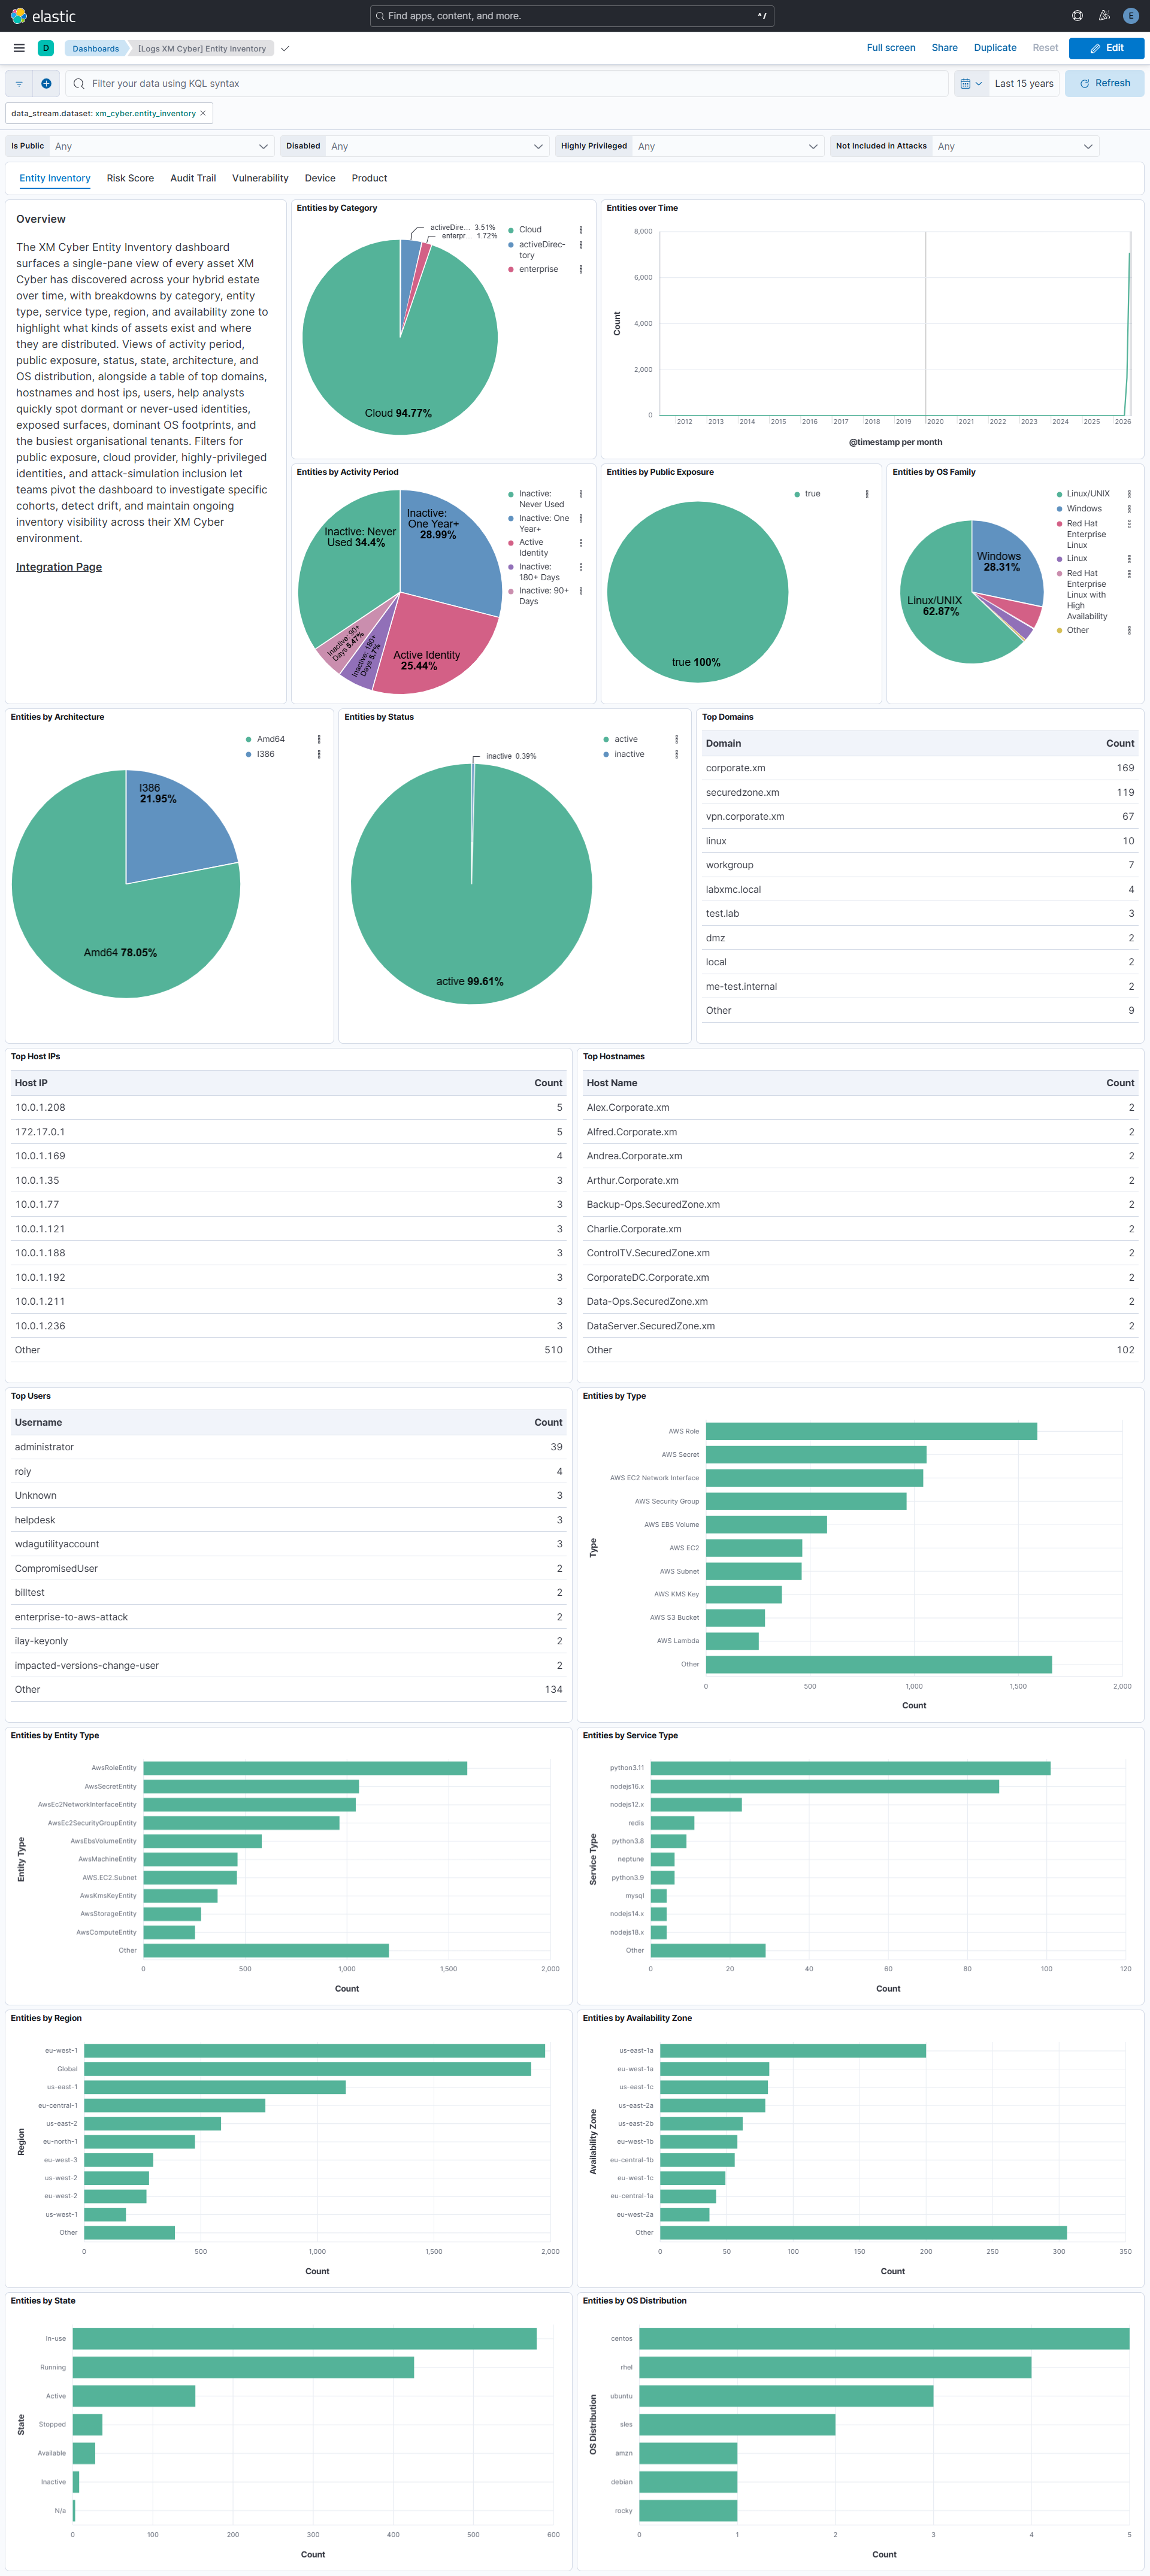The width and height of the screenshot is (1150, 2576).
Task: Open legend options for Other OS family
Action: pyautogui.click(x=1129, y=631)
